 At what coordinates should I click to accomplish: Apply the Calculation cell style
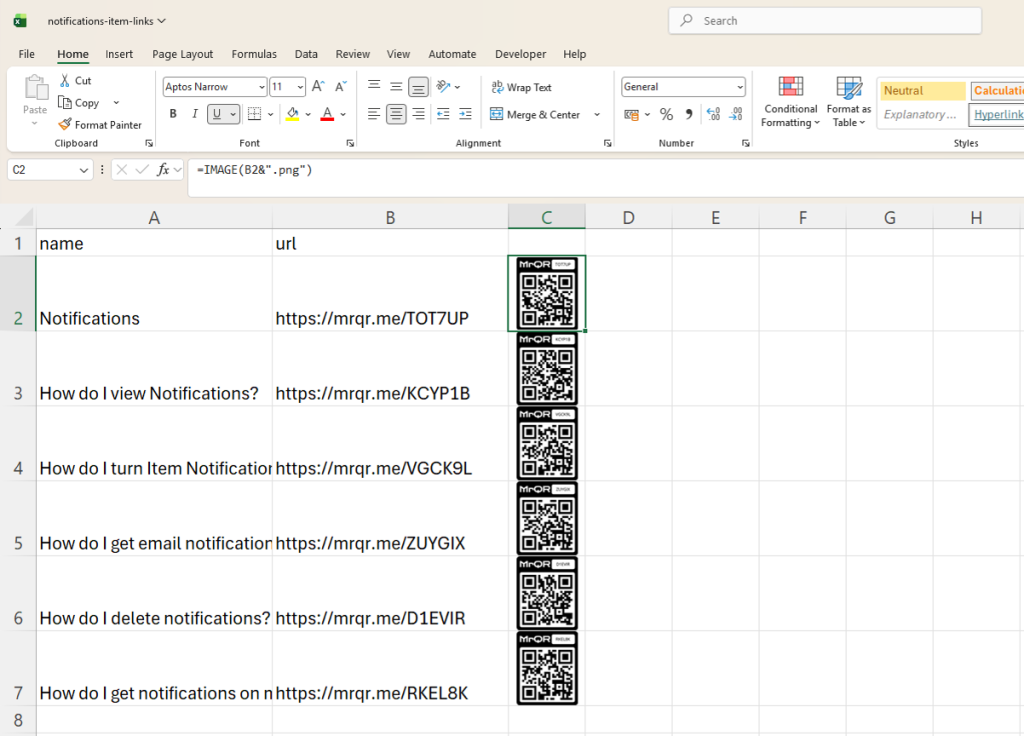[997, 91]
